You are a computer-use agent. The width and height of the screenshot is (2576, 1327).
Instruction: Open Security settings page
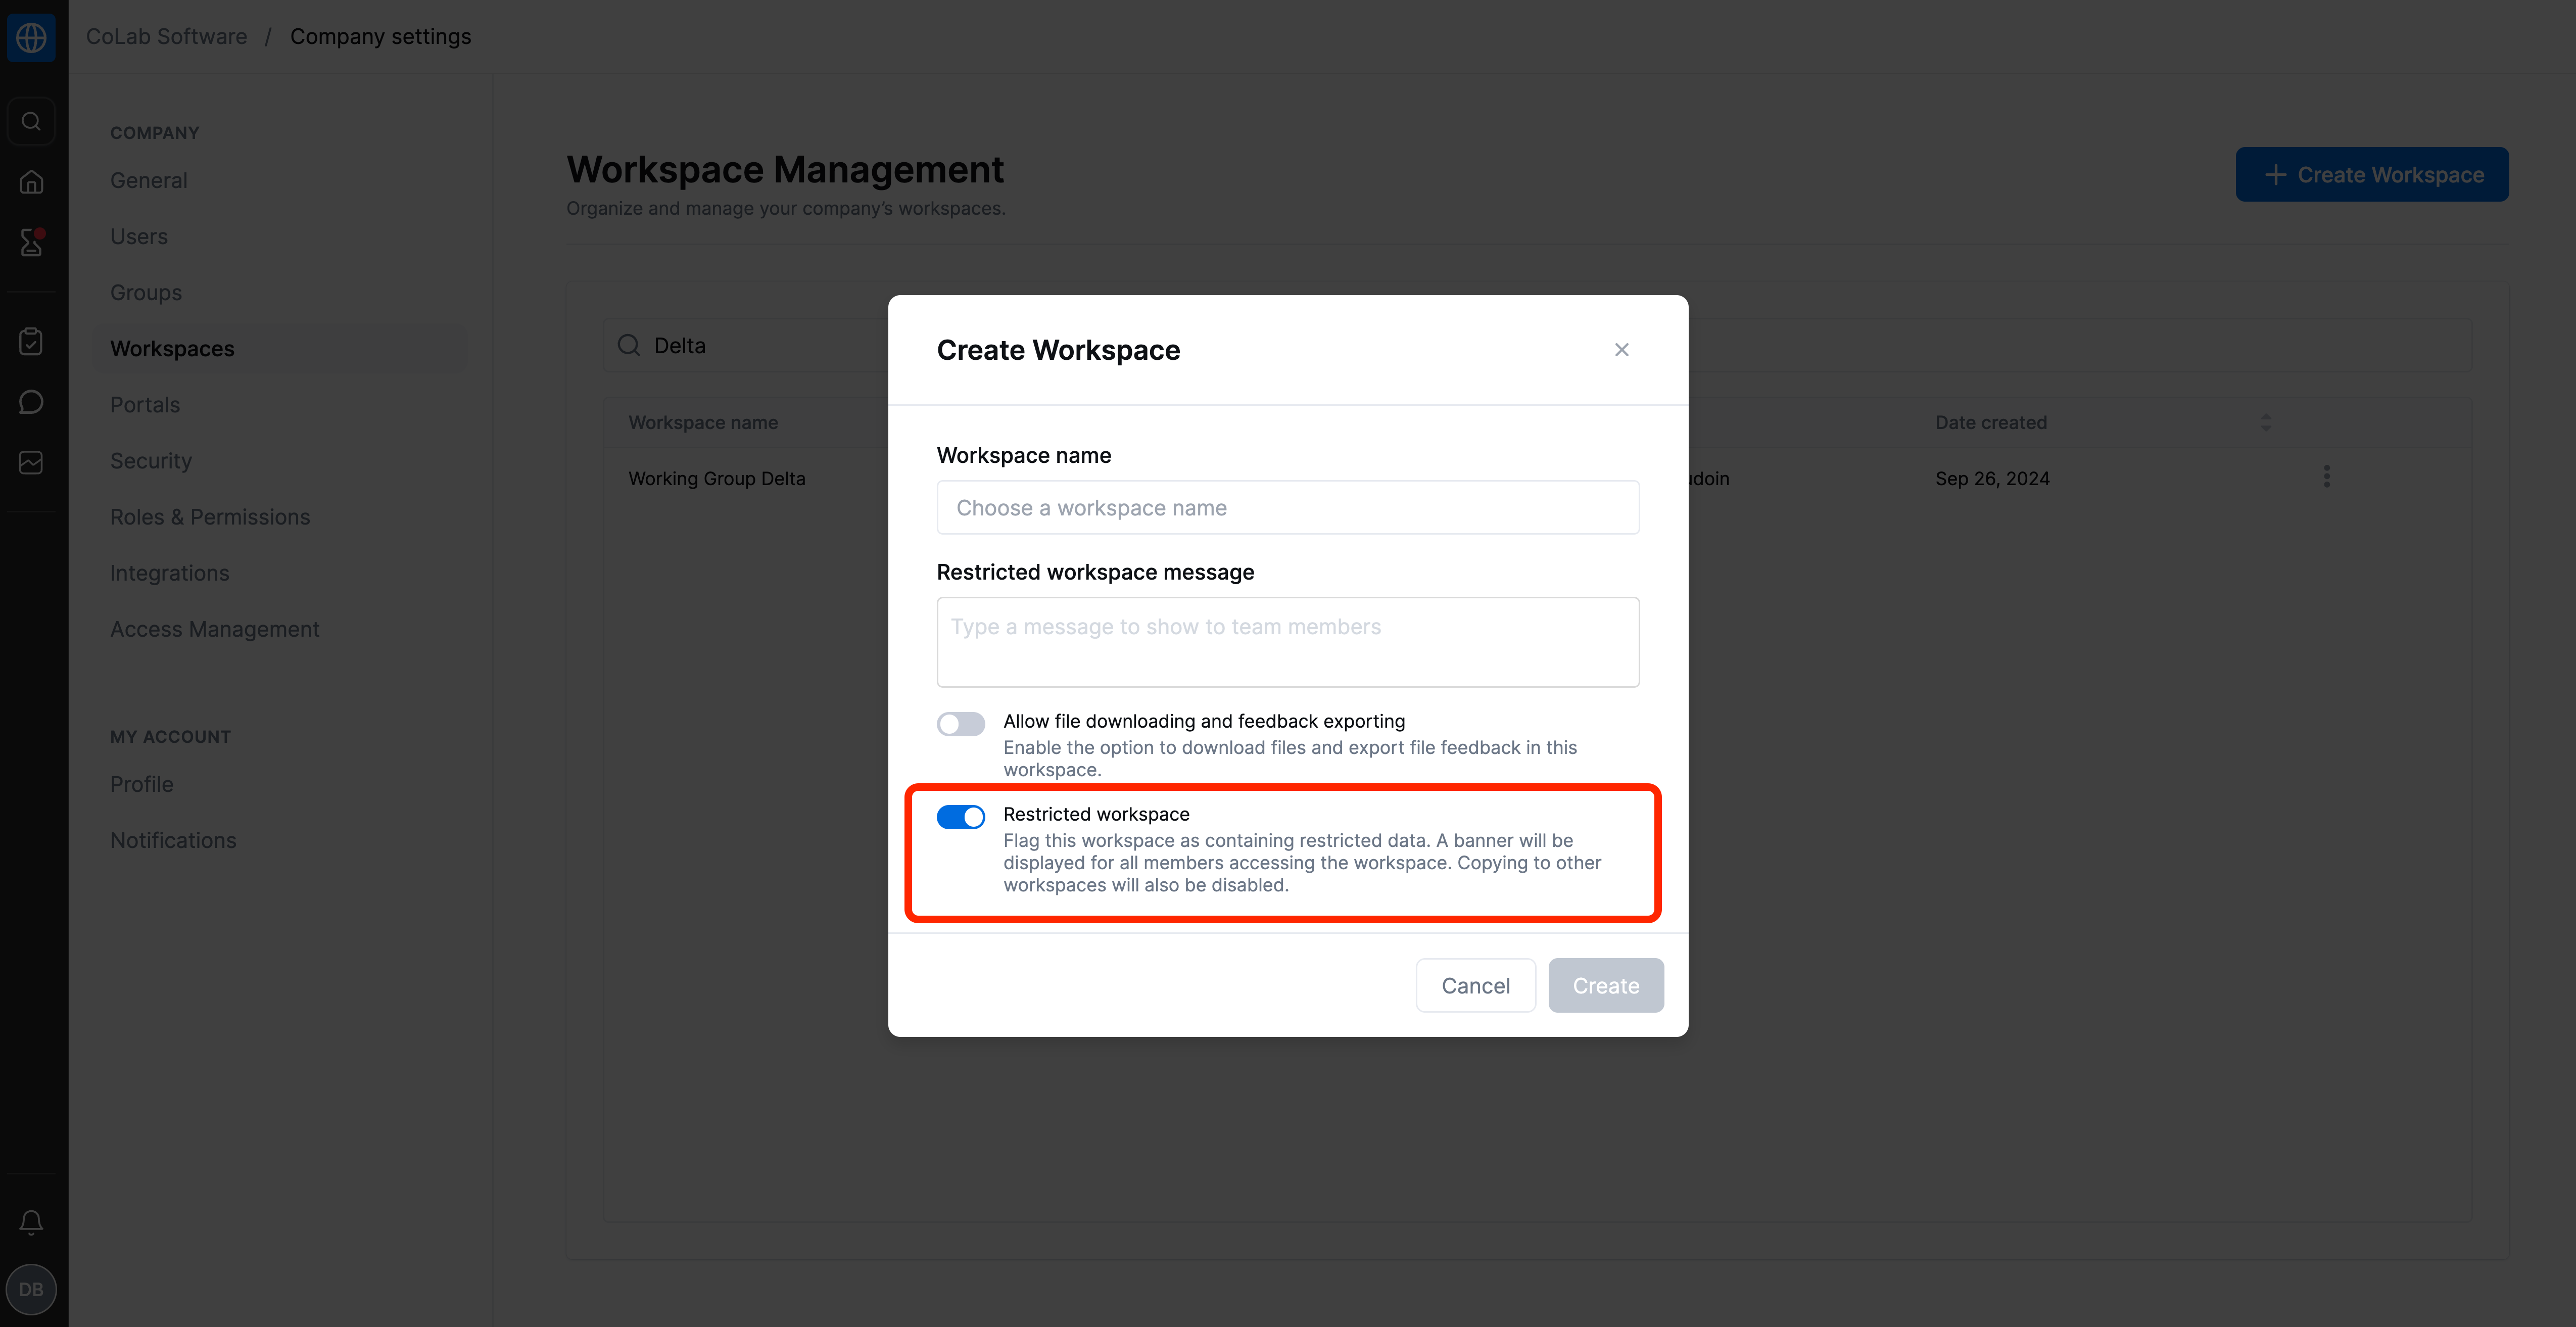[x=151, y=461]
